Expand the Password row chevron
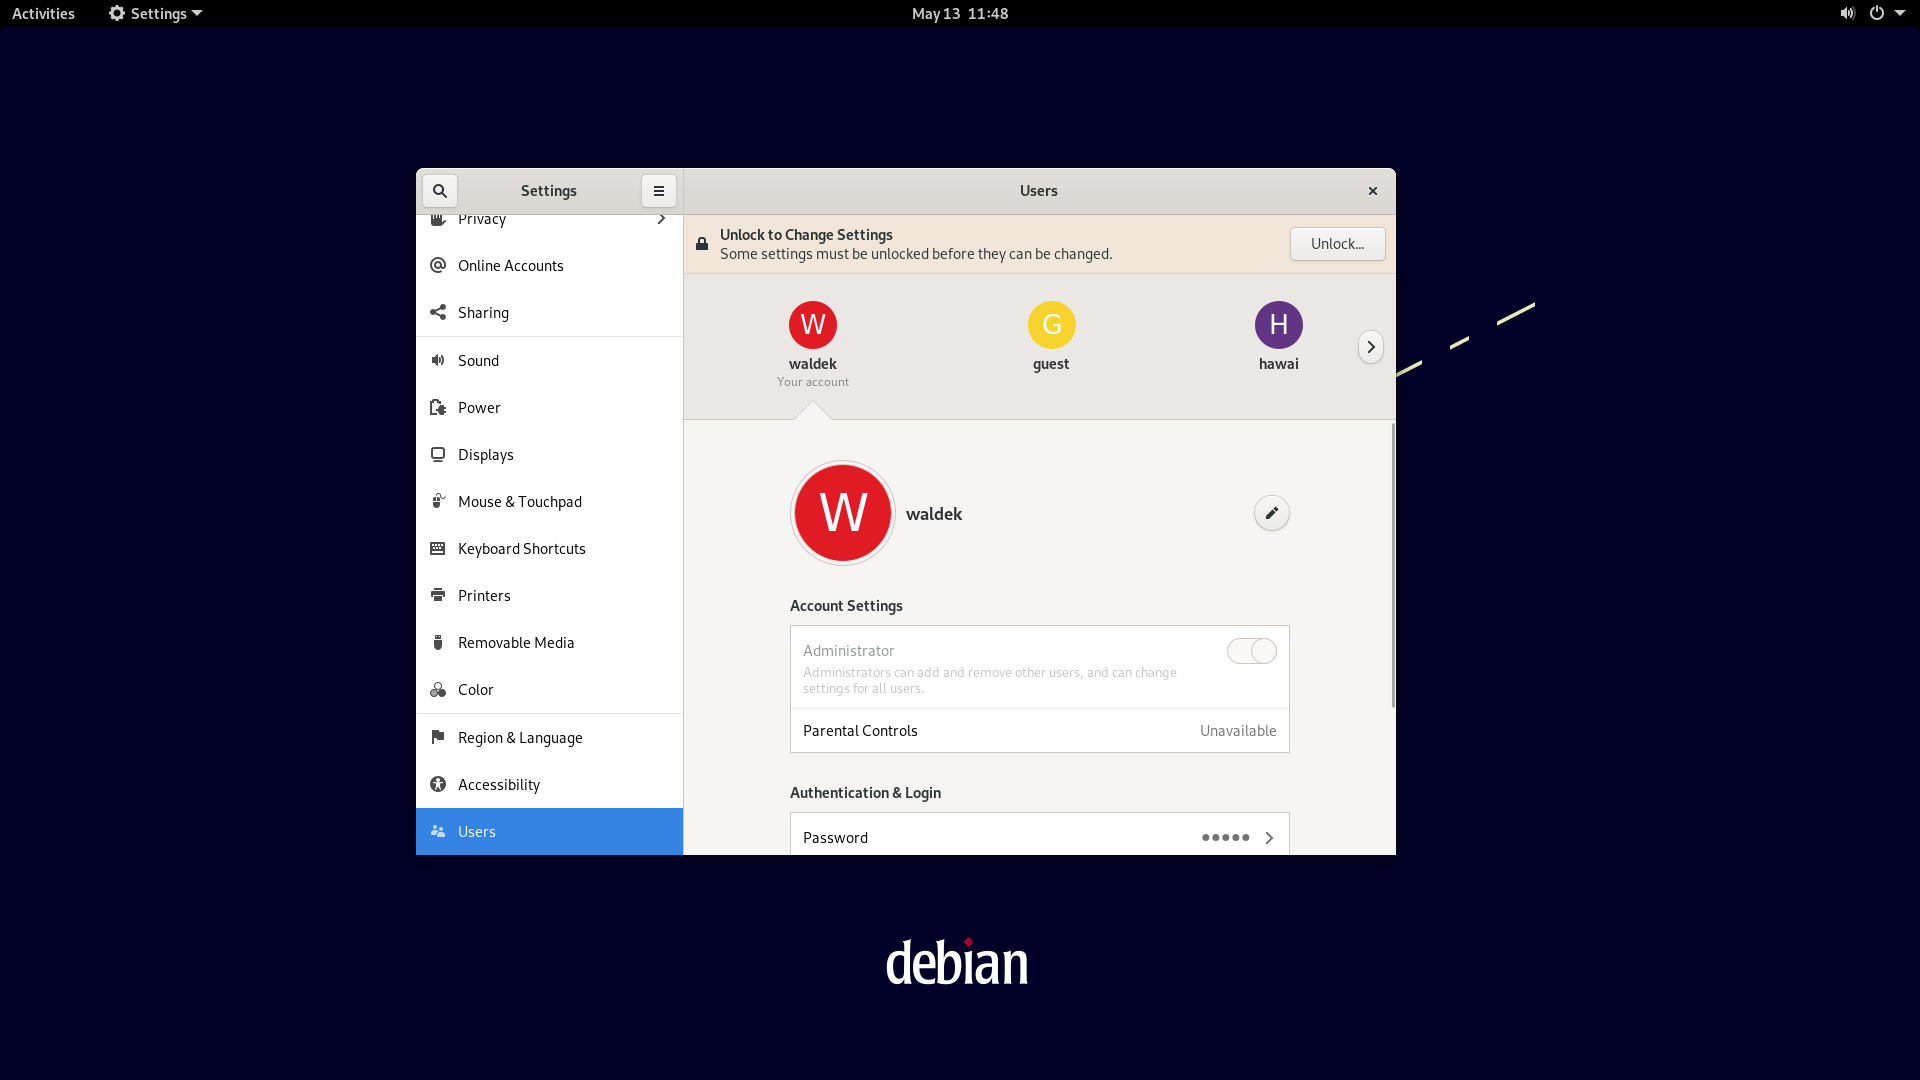 coord(1269,838)
